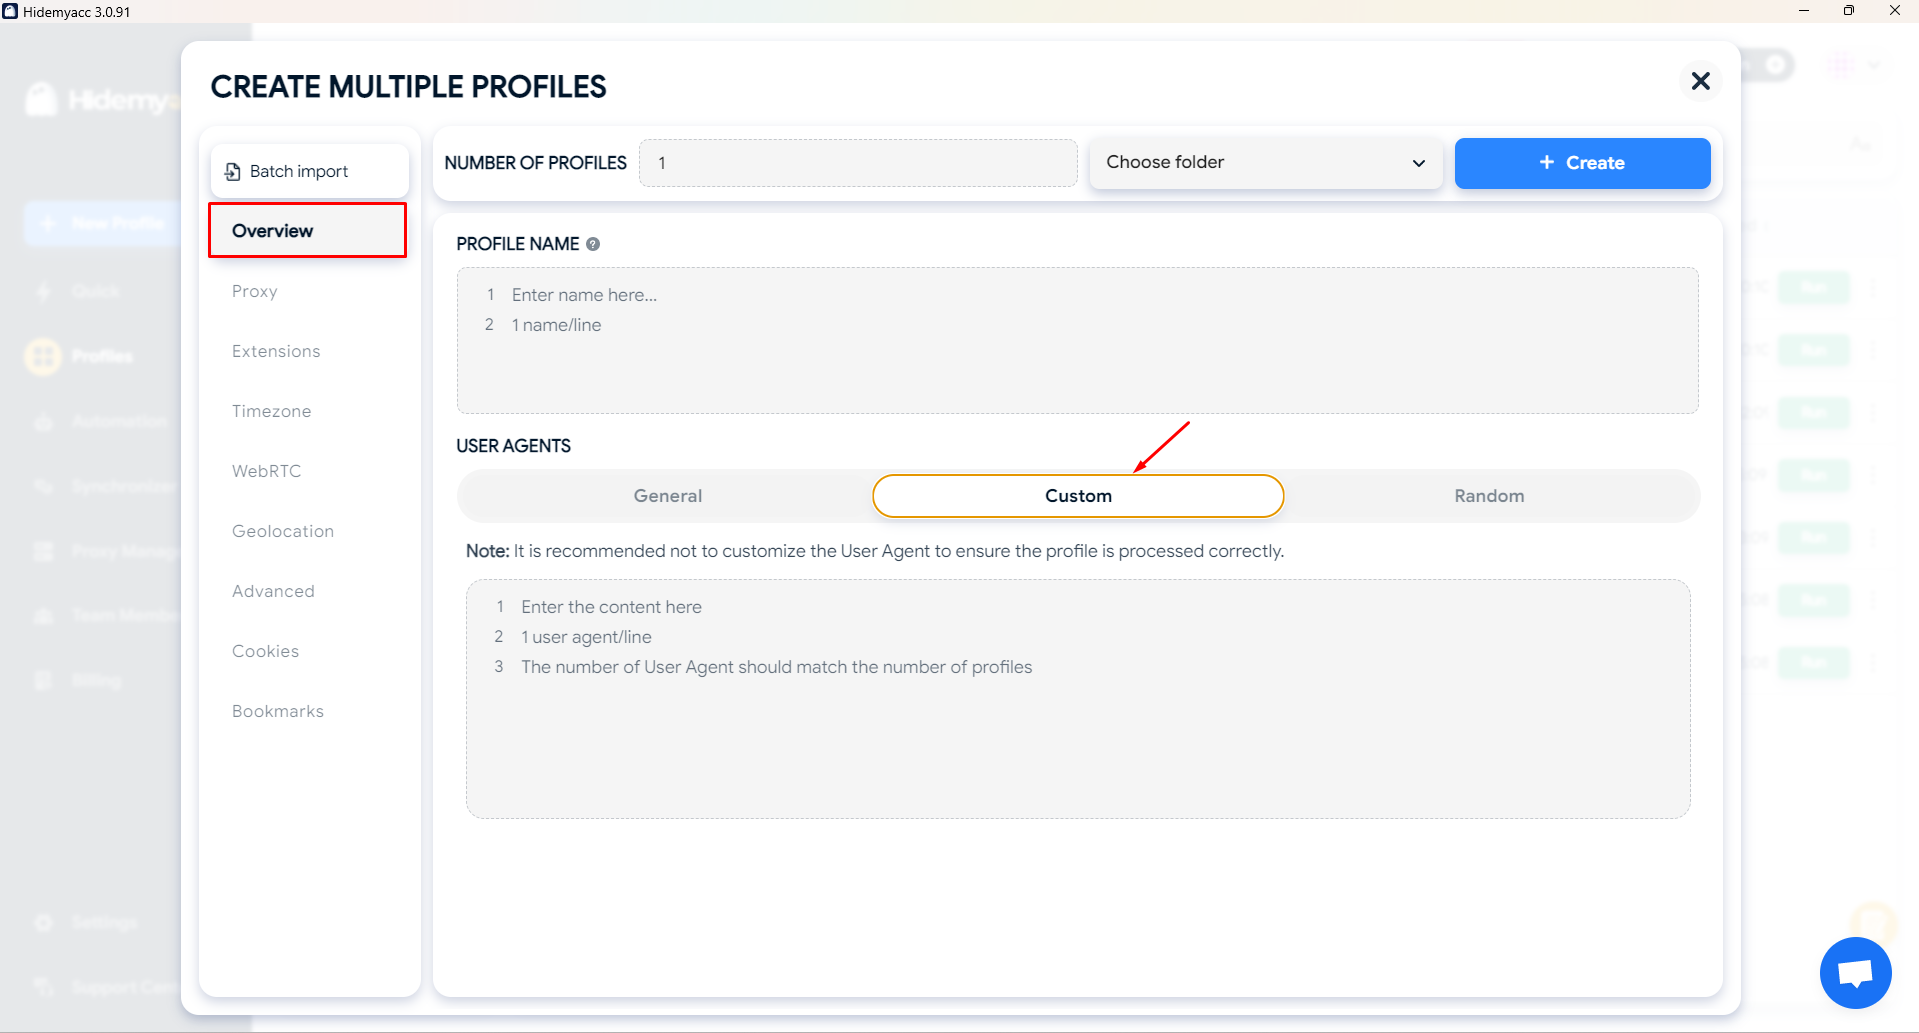Click the help icon beside PROFILE NAME

coord(593,244)
